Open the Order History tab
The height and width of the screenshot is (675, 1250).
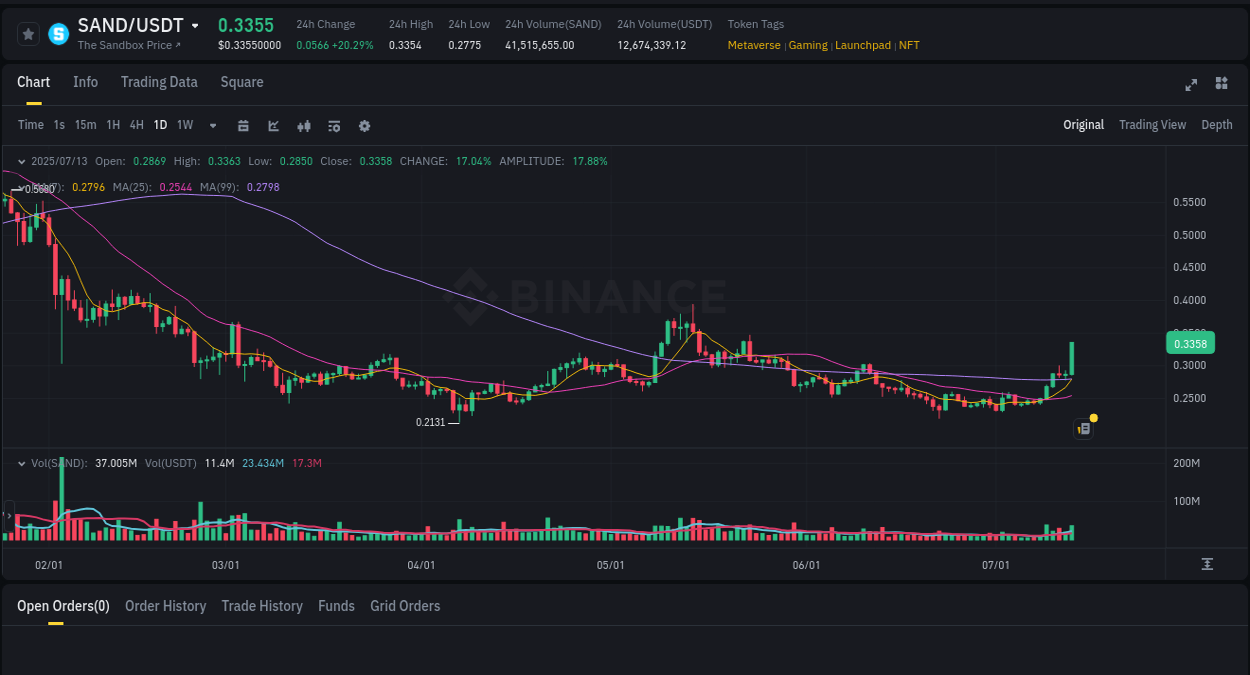165,606
